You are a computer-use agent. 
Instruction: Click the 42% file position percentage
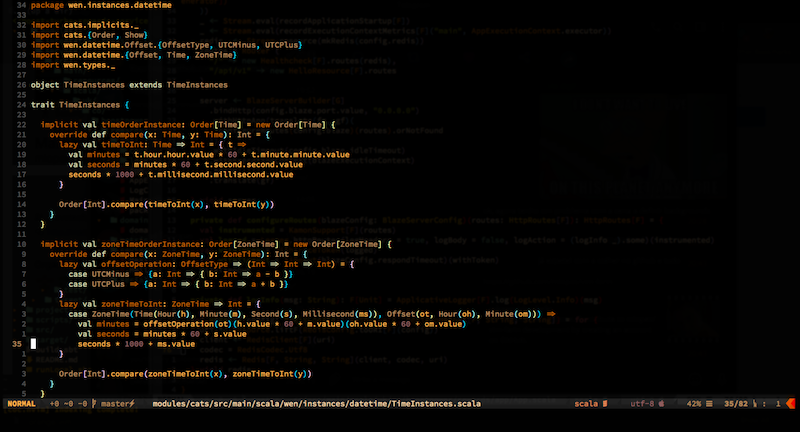[693, 403]
